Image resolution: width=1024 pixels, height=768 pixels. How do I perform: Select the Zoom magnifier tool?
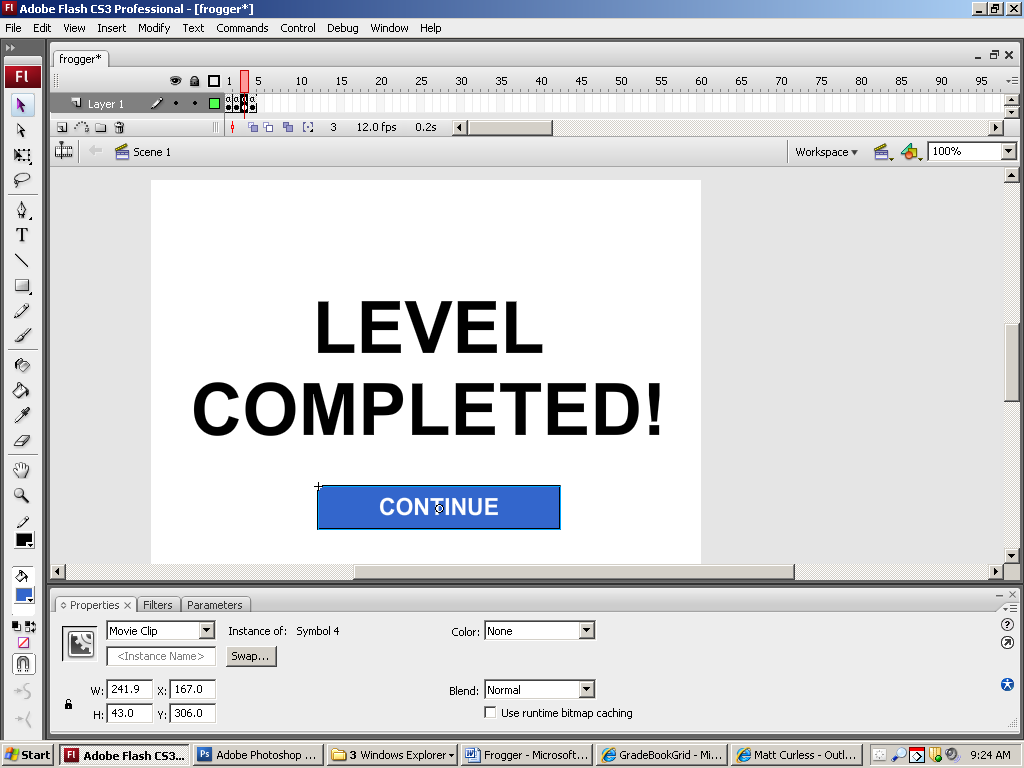[21, 495]
